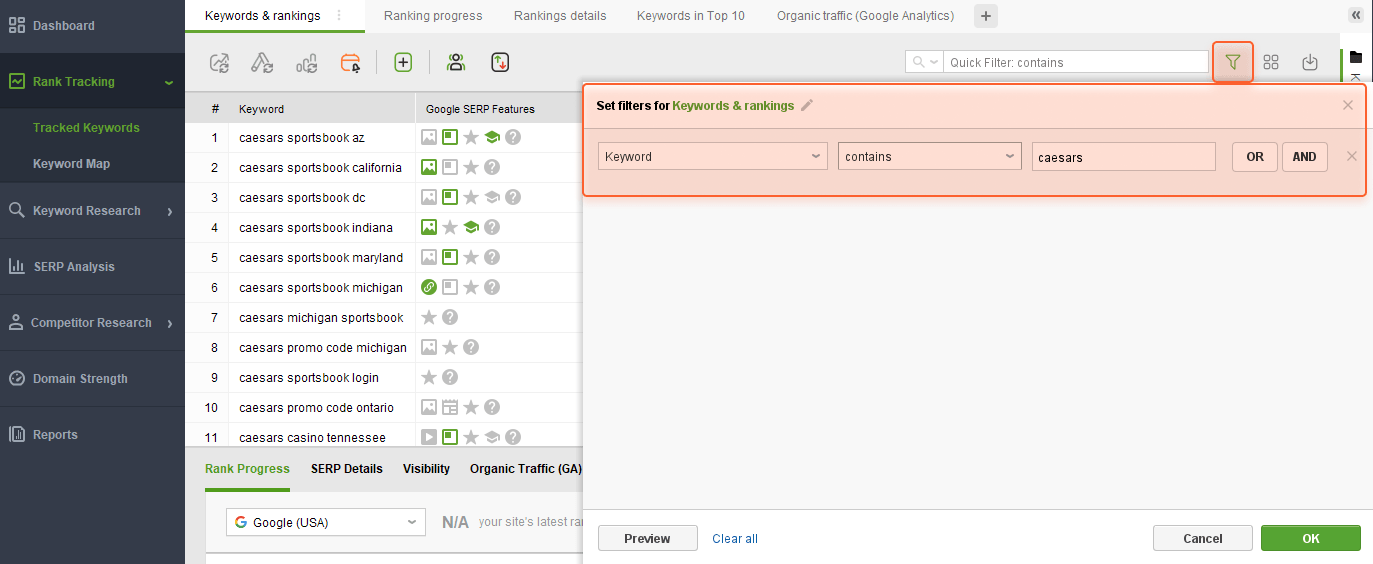Screen dimensions: 1373x564
Task: Click image icon in caesars promo code michigan row
Action: (x=429, y=347)
